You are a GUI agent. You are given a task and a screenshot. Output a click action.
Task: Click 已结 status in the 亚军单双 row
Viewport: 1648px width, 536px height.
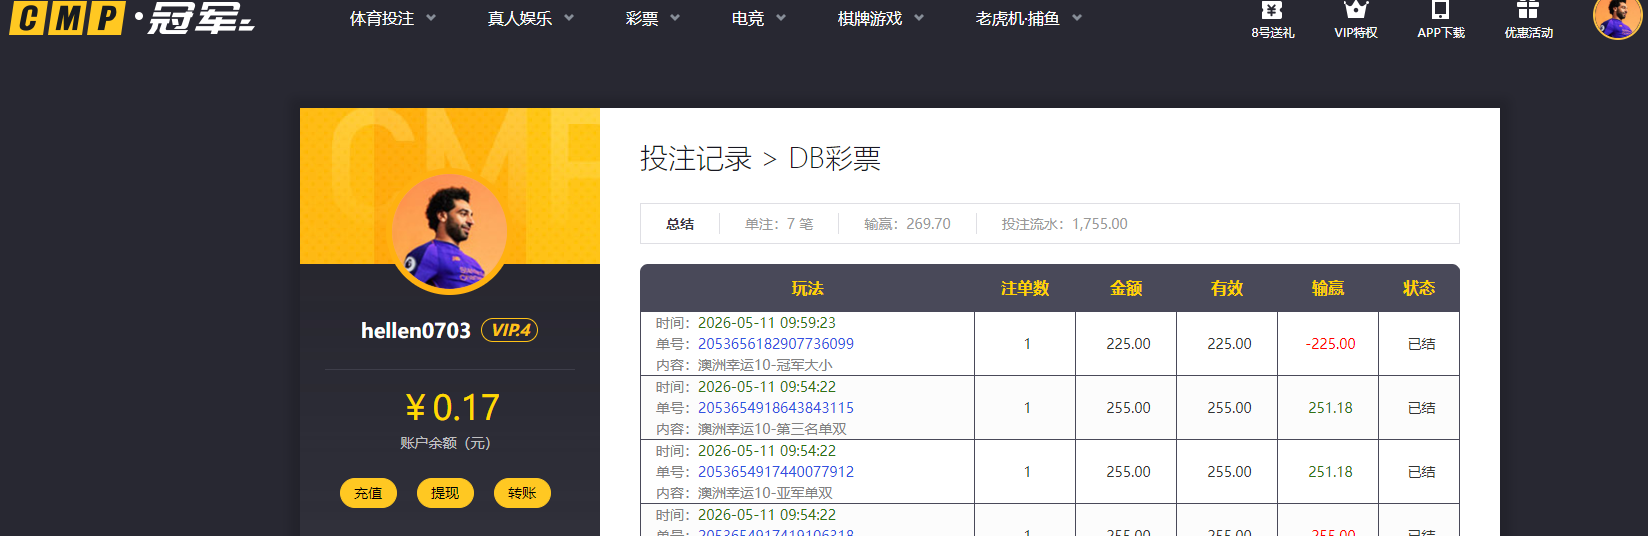pyautogui.click(x=1421, y=472)
